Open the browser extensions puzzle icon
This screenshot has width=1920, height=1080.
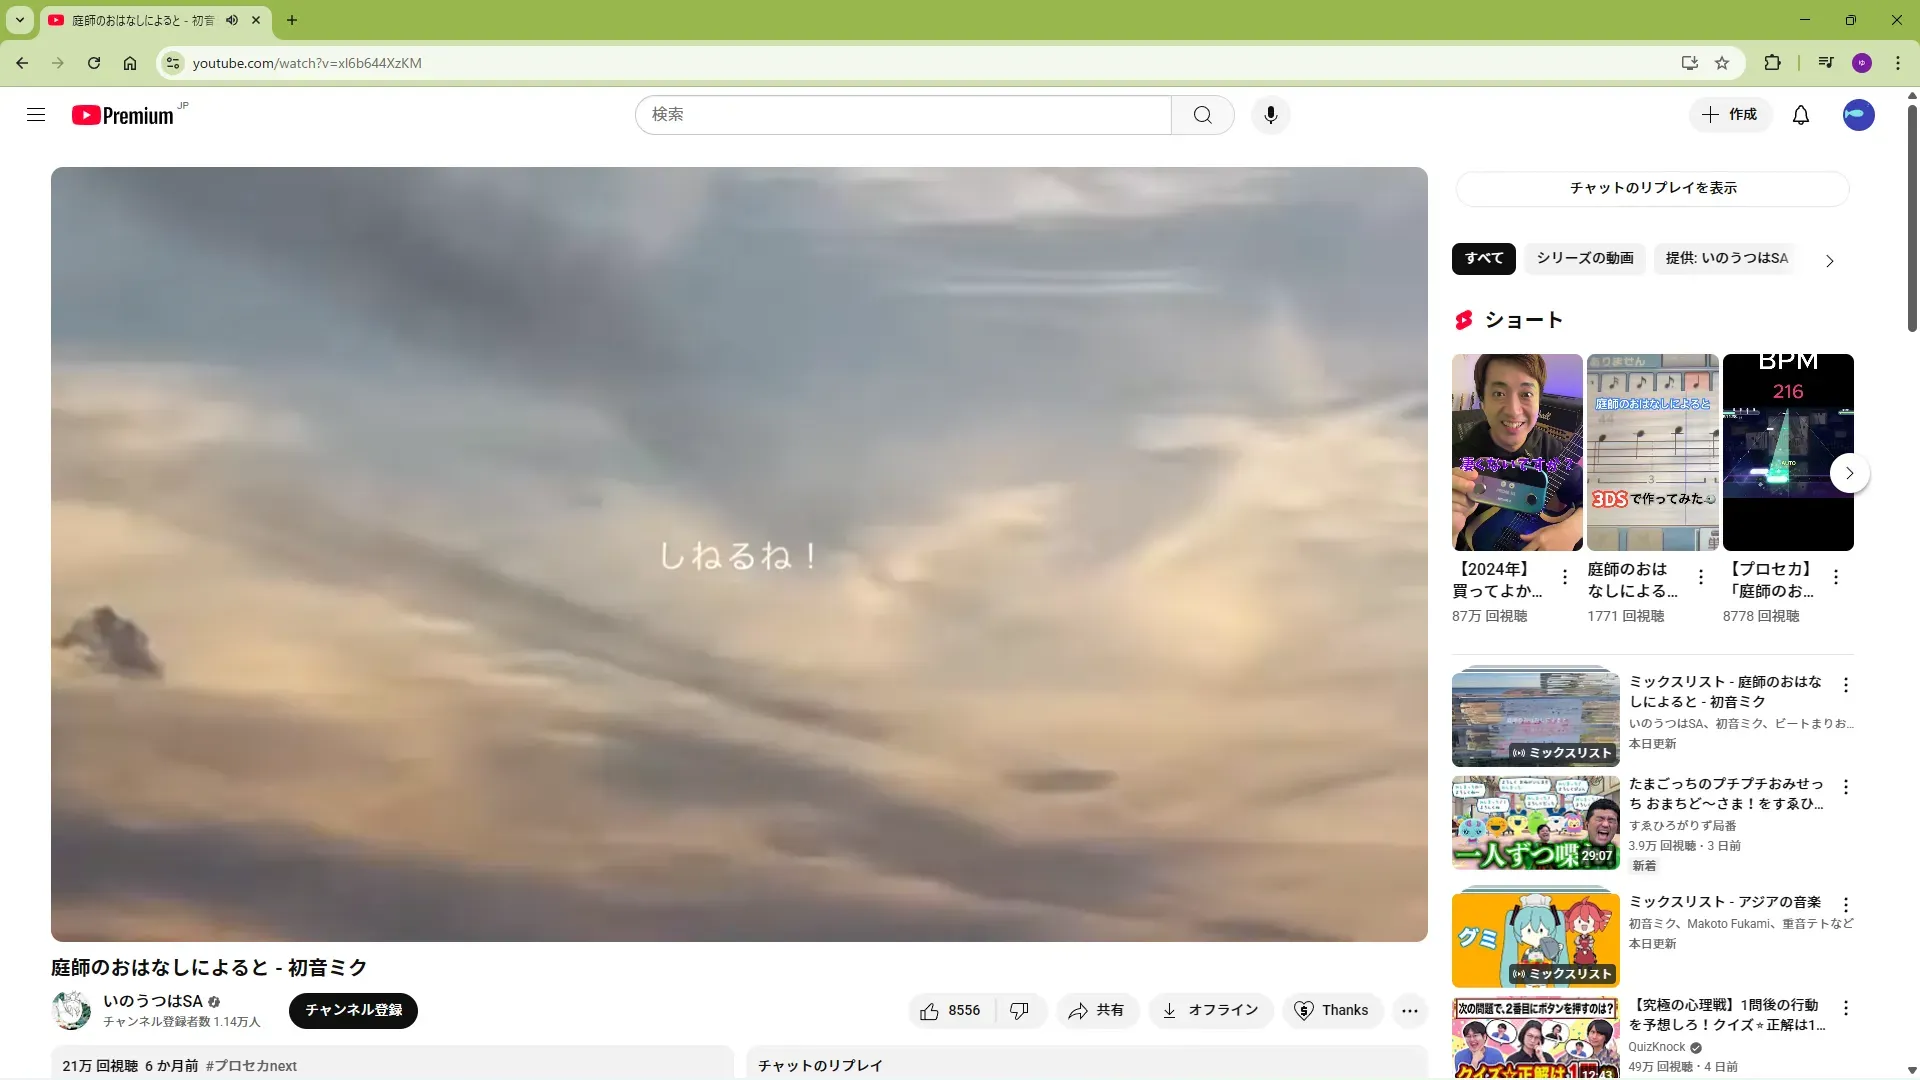[x=1772, y=63]
